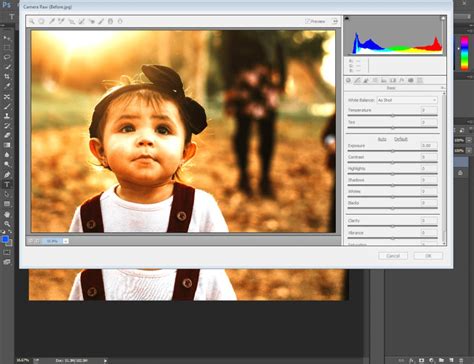This screenshot has height=364, width=474.
Task: Select the Lasso tool in Photoshop toolbar
Action: tap(7, 57)
